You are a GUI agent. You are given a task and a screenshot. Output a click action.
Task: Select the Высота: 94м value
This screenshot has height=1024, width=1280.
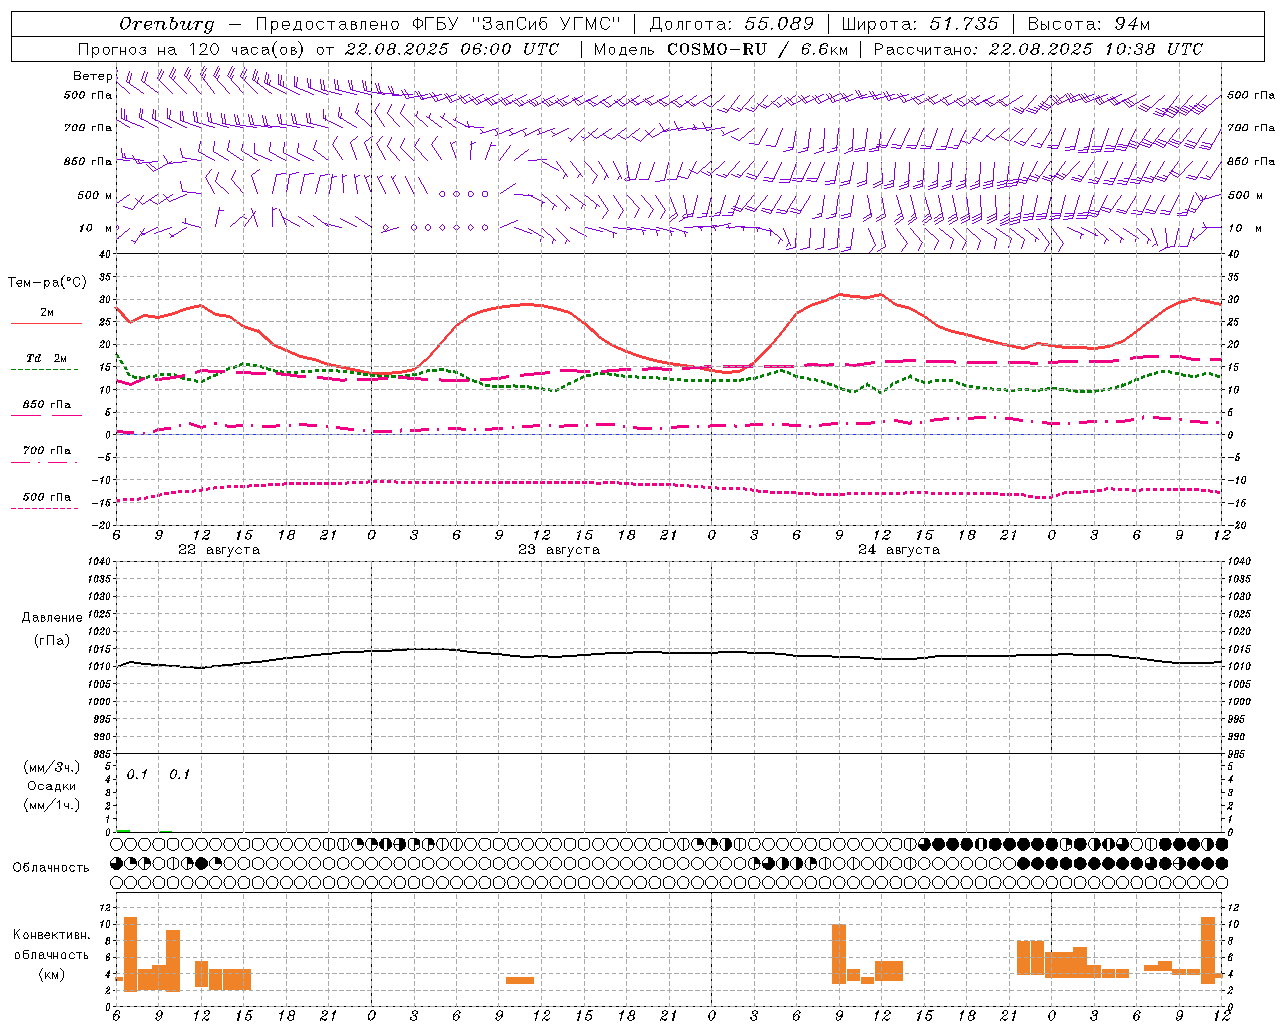point(1090,24)
